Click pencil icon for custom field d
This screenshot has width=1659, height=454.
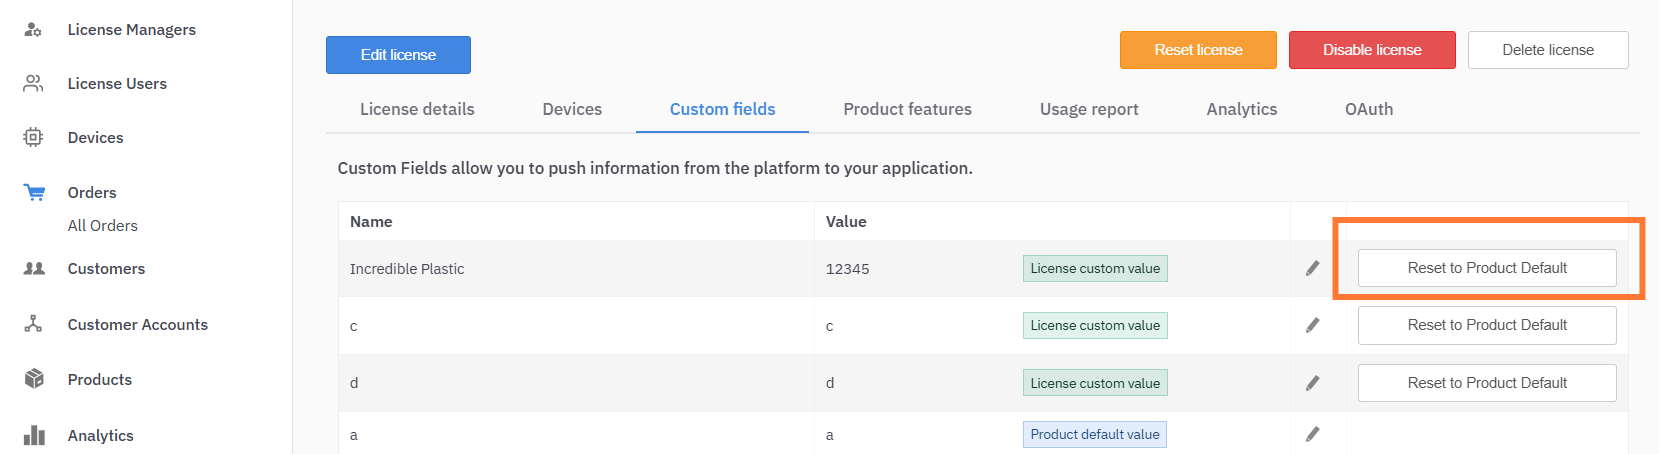[x=1312, y=383]
